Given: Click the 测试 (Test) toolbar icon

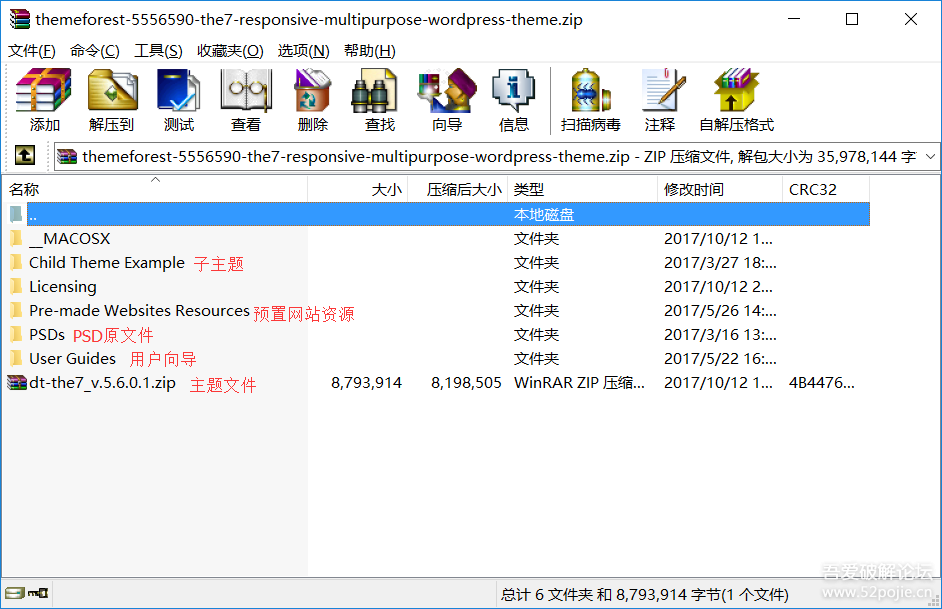Looking at the screenshot, I should click(x=178, y=90).
